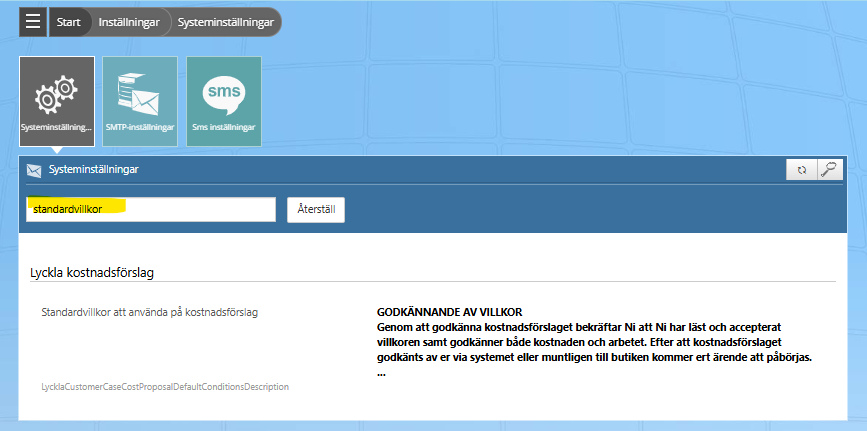
Task: Click the LycklaCustomerCaseCostProposalDefaultConditionsDescription key text
Action: [165, 387]
